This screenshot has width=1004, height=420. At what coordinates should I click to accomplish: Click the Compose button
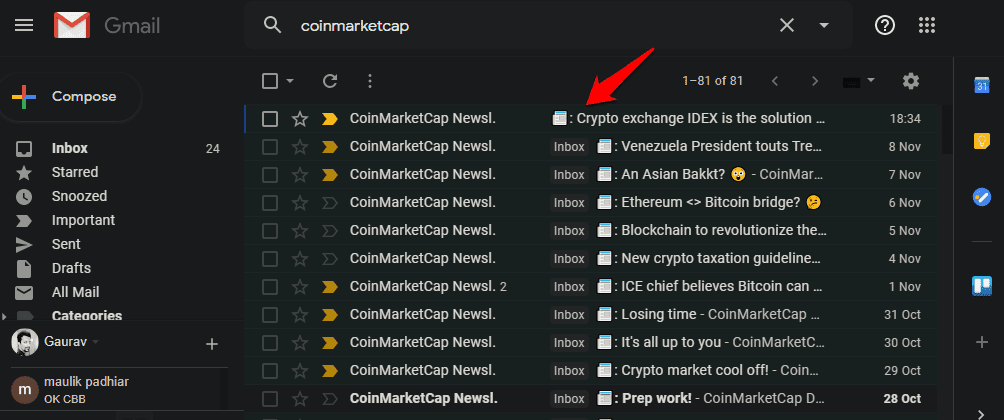pyautogui.click(x=70, y=97)
